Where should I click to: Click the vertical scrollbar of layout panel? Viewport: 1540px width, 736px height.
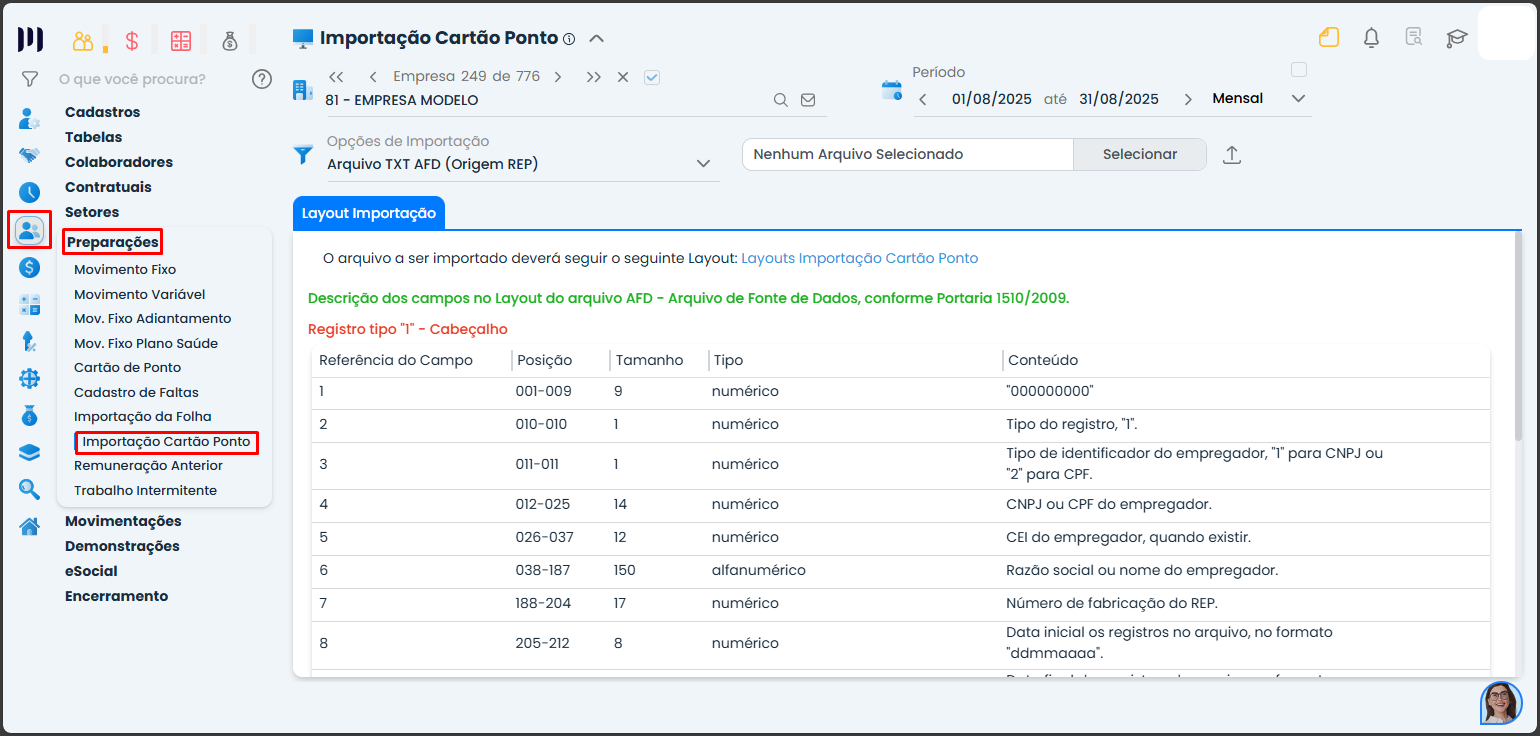click(1518, 340)
